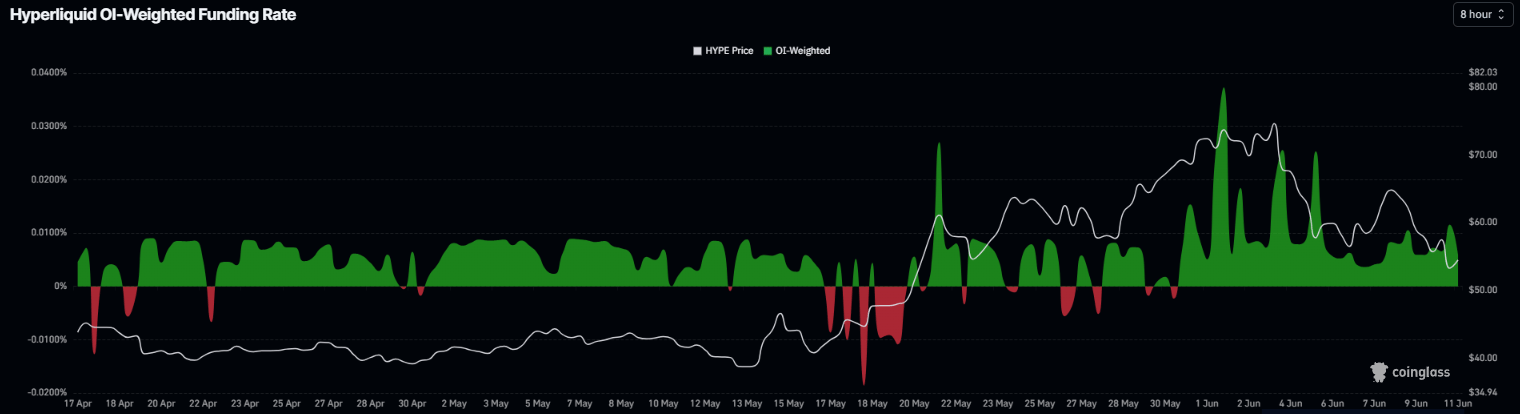Click the 28 Apr date label
Image resolution: width=1520 pixels, height=414 pixels.
click(x=369, y=403)
